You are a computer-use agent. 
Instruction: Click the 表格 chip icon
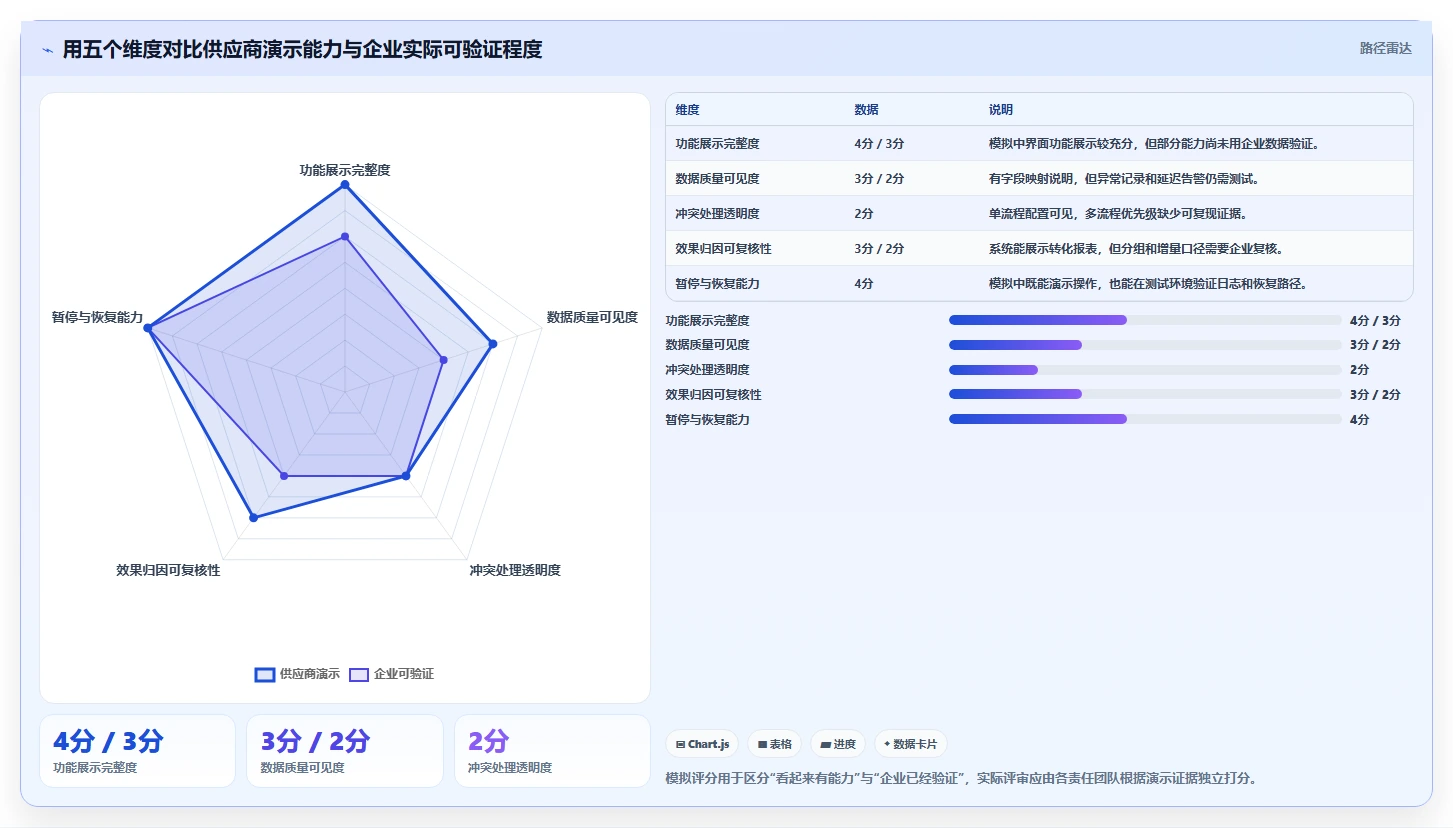(x=762, y=744)
